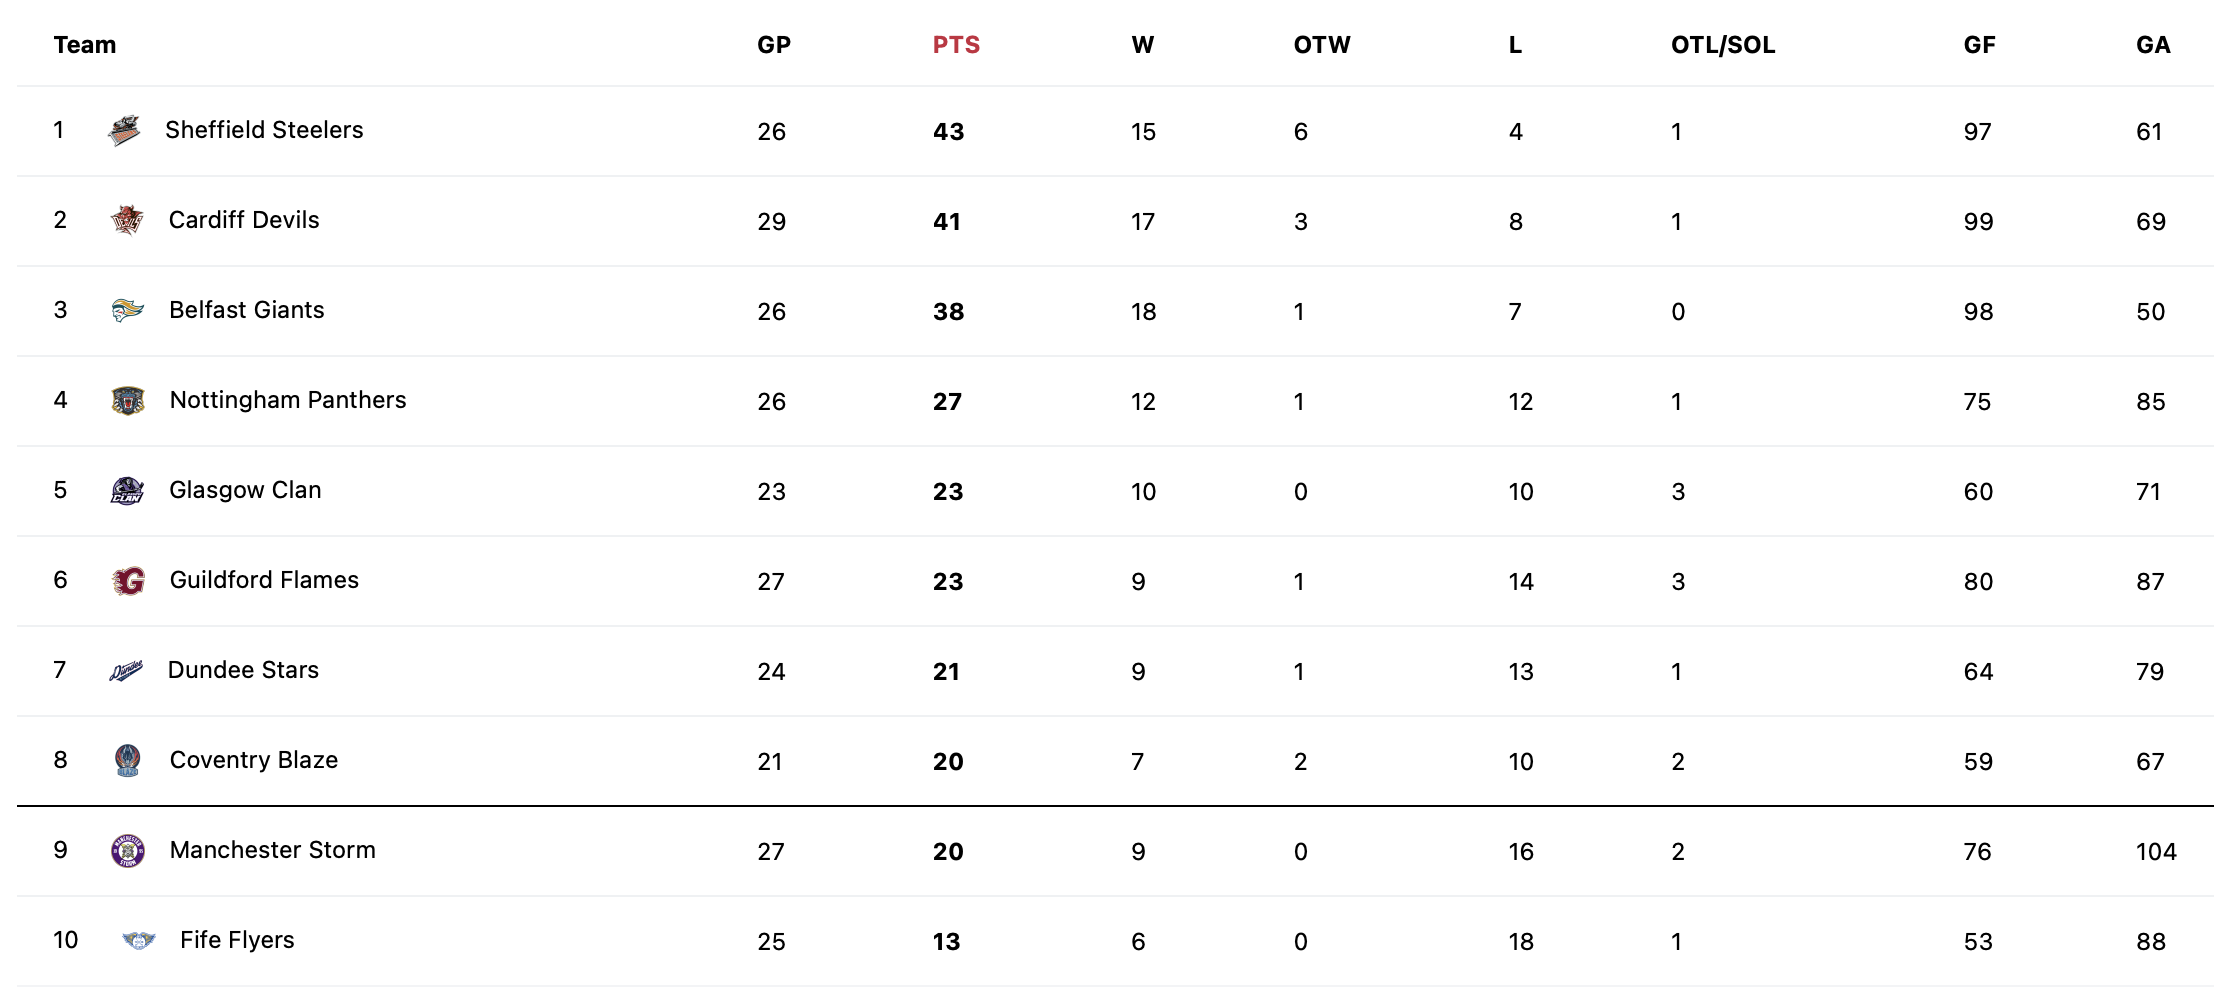
Task: Sort table by GP column header
Action: [774, 45]
